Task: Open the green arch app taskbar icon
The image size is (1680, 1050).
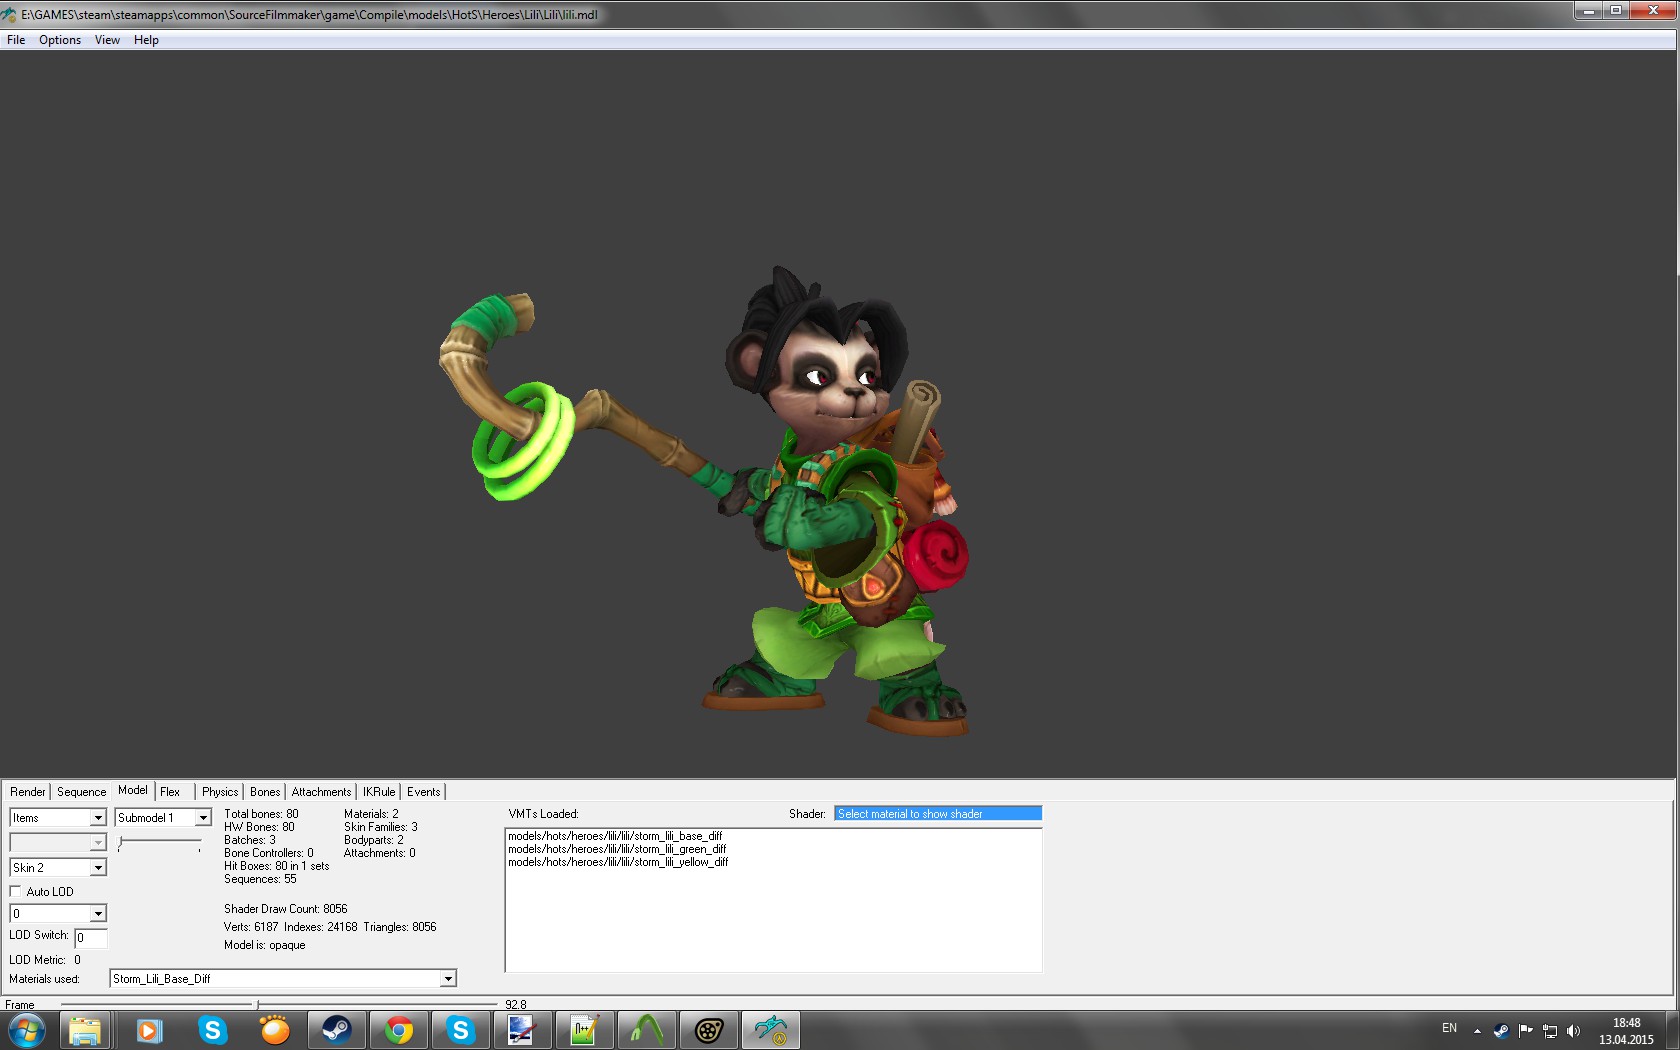Action: click(x=646, y=1030)
